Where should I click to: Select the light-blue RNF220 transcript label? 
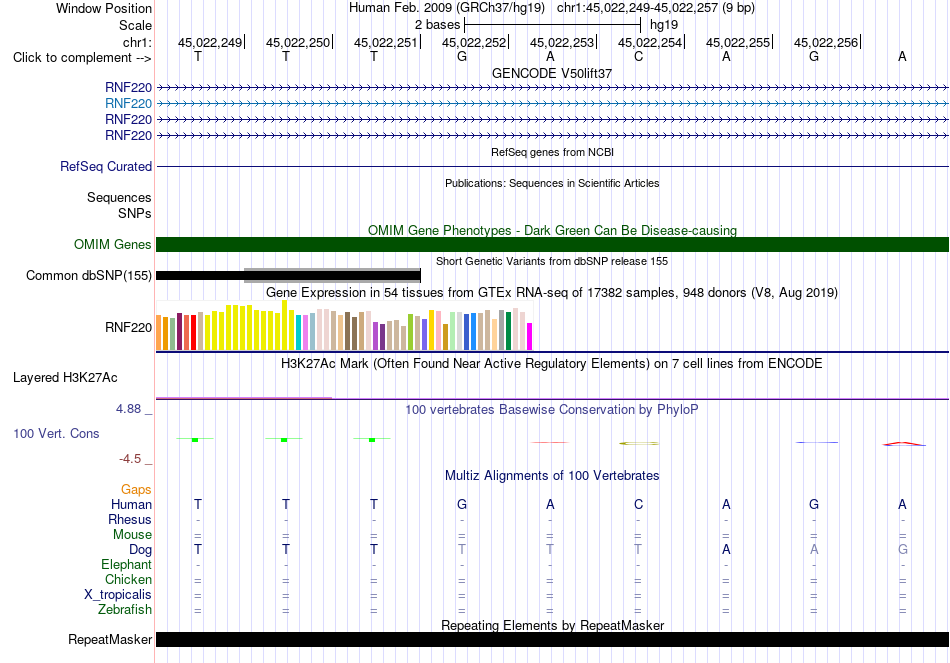coord(128,104)
